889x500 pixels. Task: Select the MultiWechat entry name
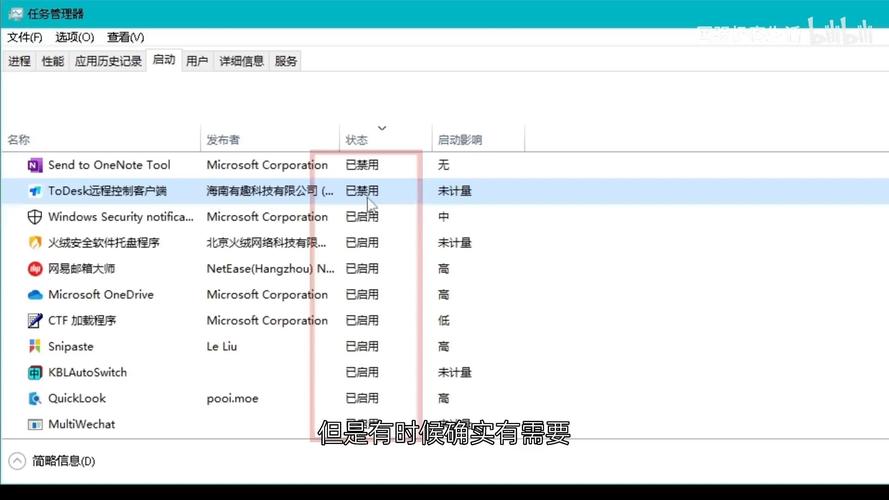(x=82, y=424)
